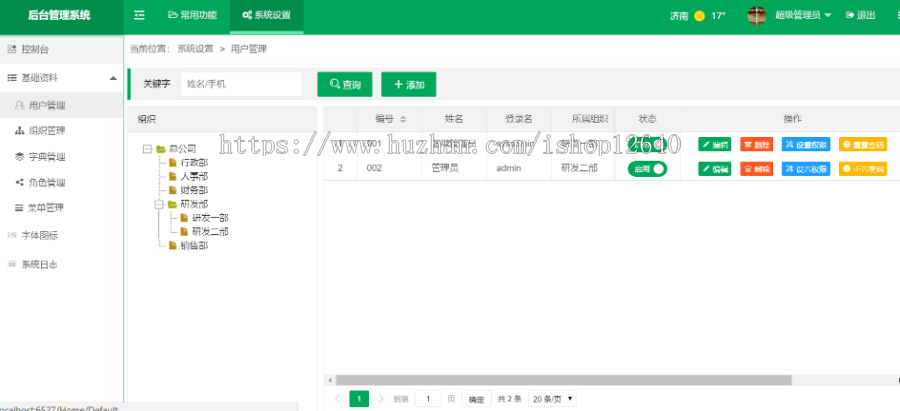
Task: Toggle the status switch in first row
Action: point(647,143)
